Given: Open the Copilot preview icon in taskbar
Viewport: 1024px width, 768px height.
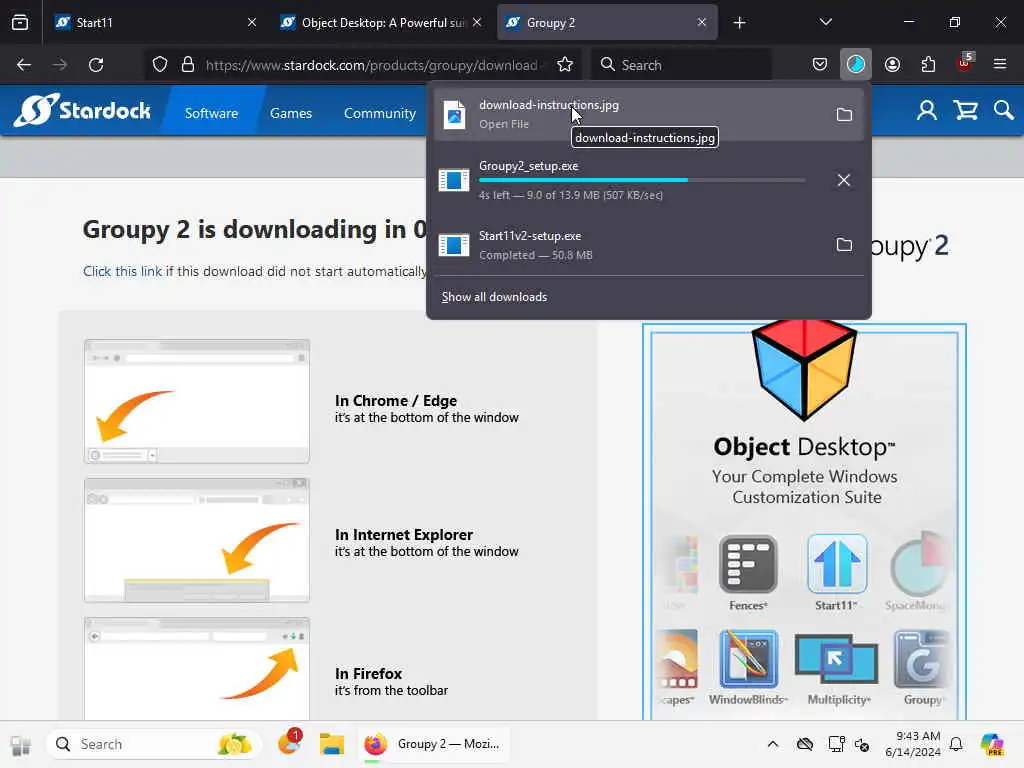Looking at the screenshot, I should point(992,744).
